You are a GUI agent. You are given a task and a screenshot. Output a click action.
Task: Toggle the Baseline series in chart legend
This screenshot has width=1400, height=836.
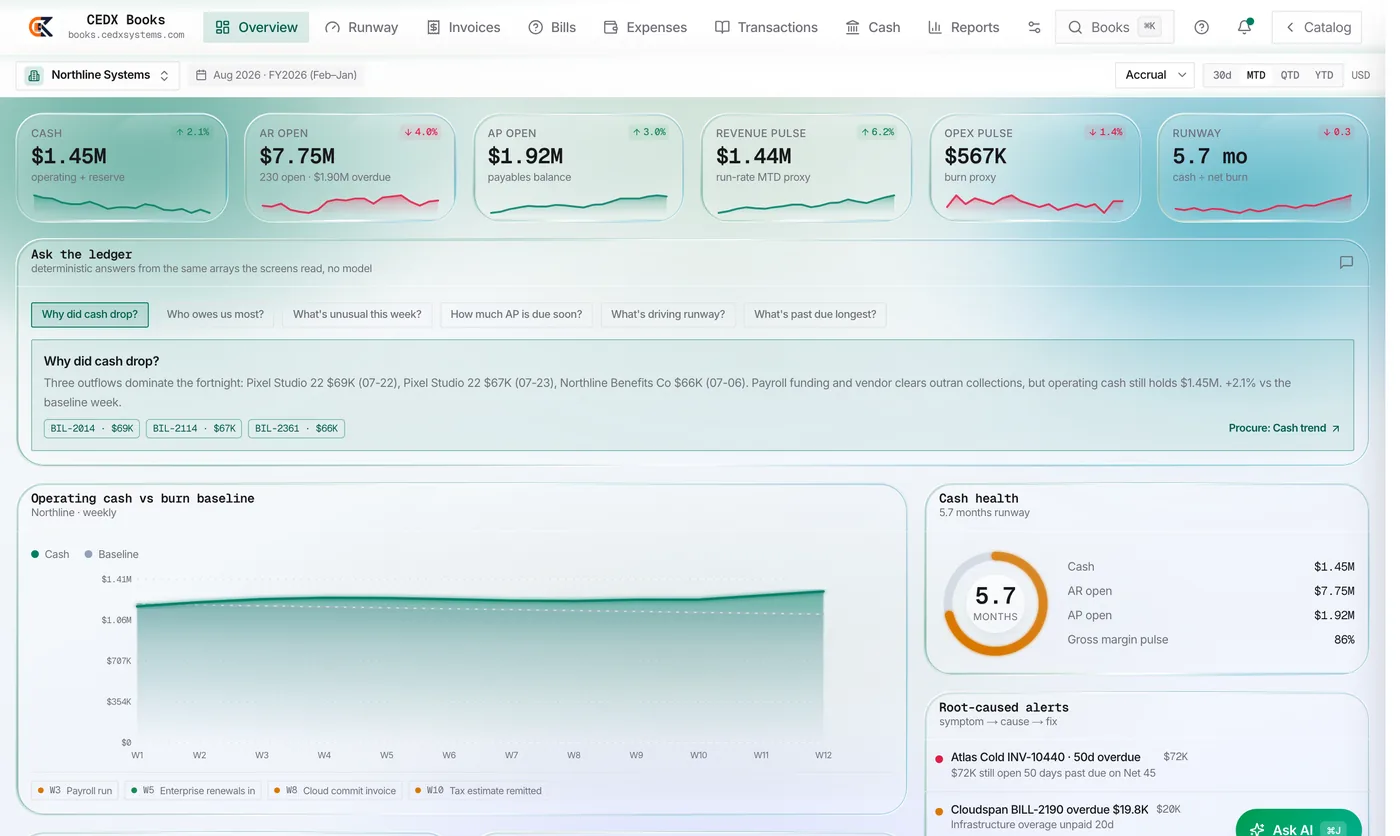point(111,554)
